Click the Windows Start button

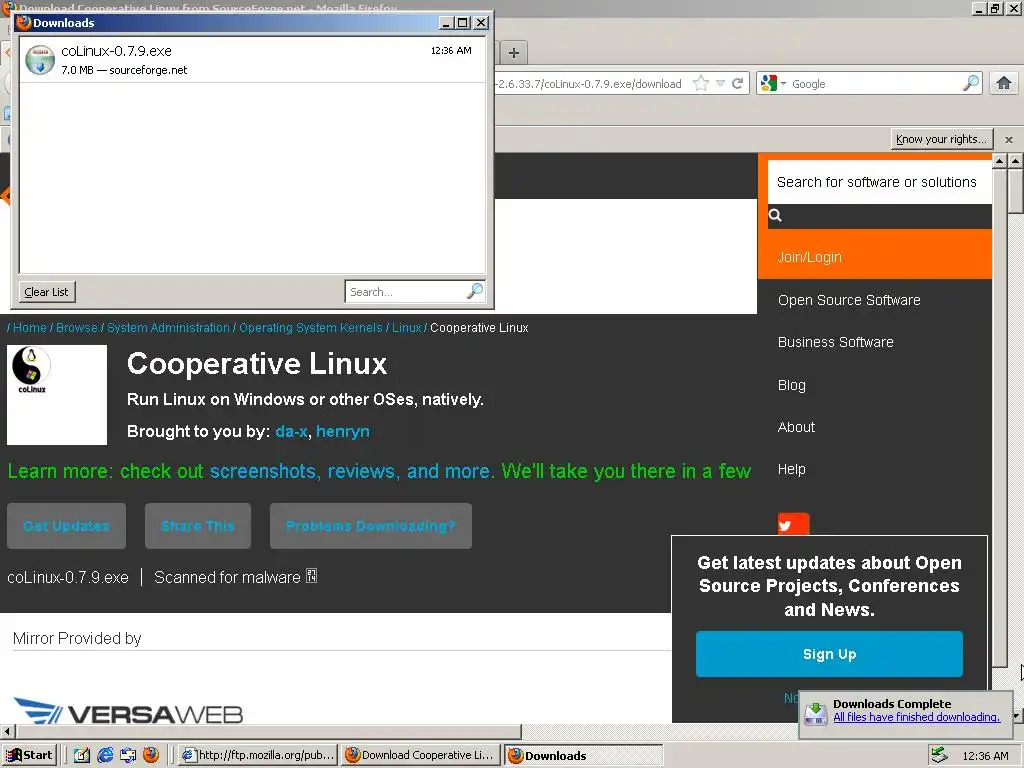[x=29, y=755]
